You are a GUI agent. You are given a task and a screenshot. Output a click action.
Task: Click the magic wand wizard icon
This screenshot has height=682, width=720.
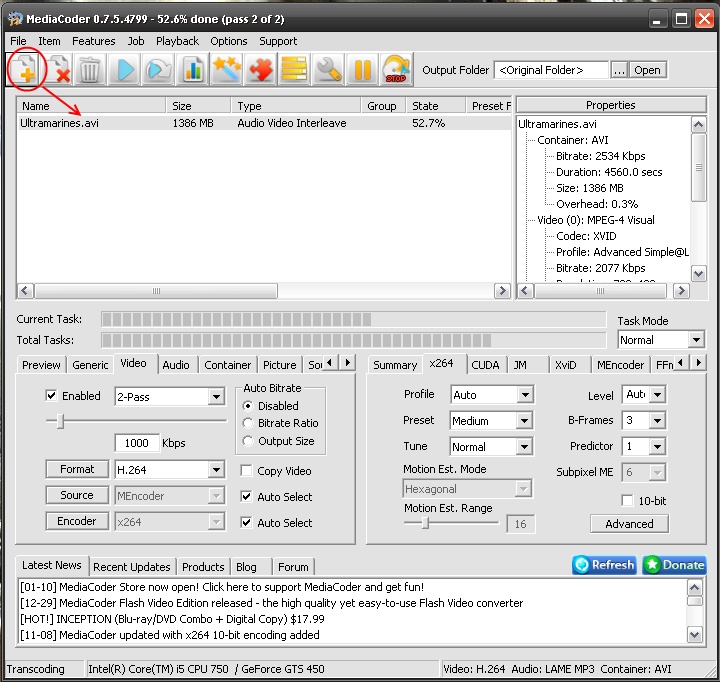point(226,70)
